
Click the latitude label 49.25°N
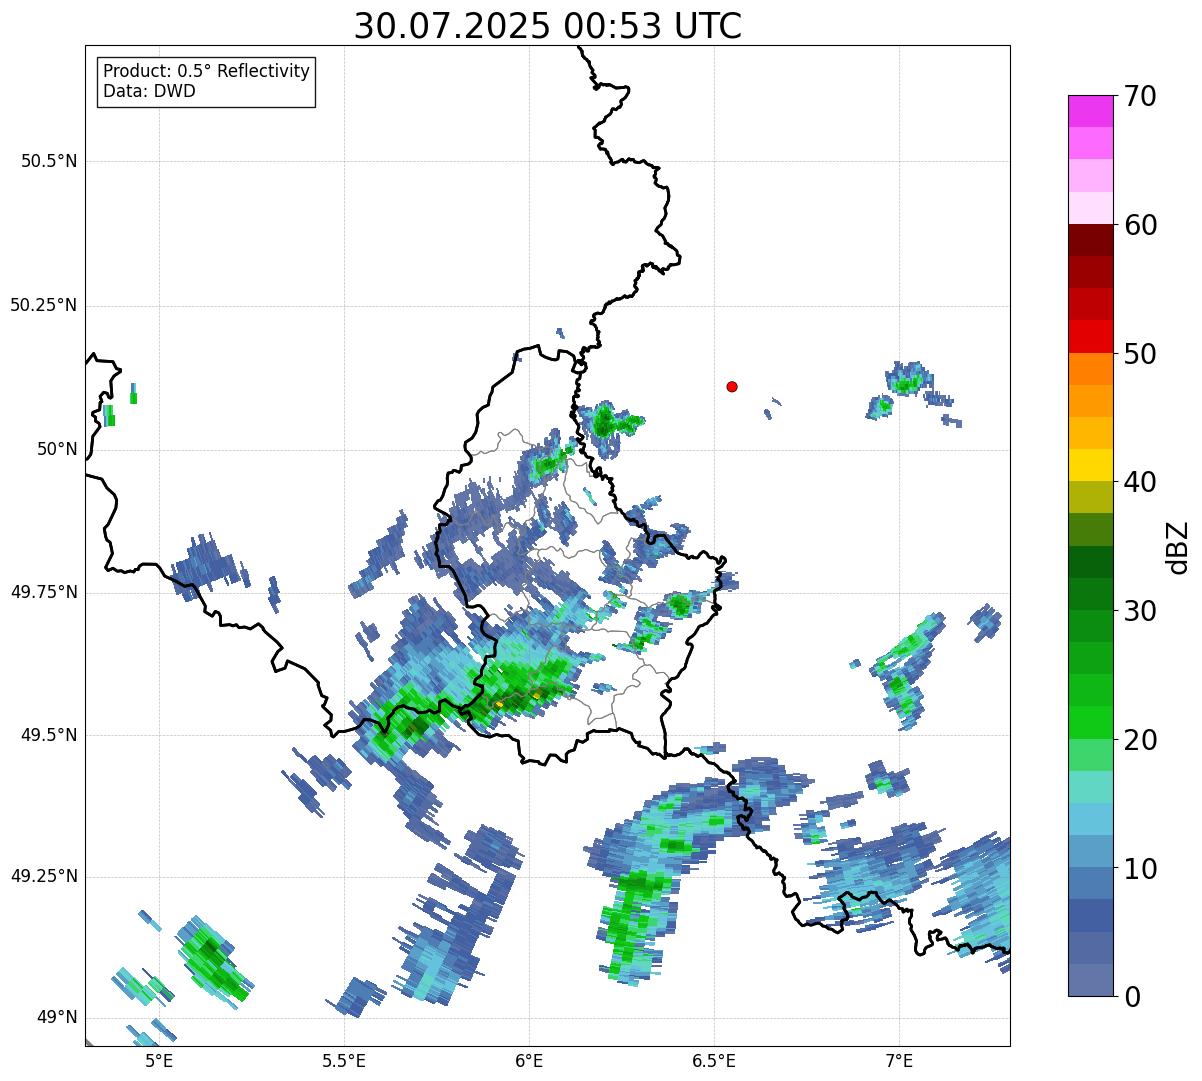(x=43, y=877)
